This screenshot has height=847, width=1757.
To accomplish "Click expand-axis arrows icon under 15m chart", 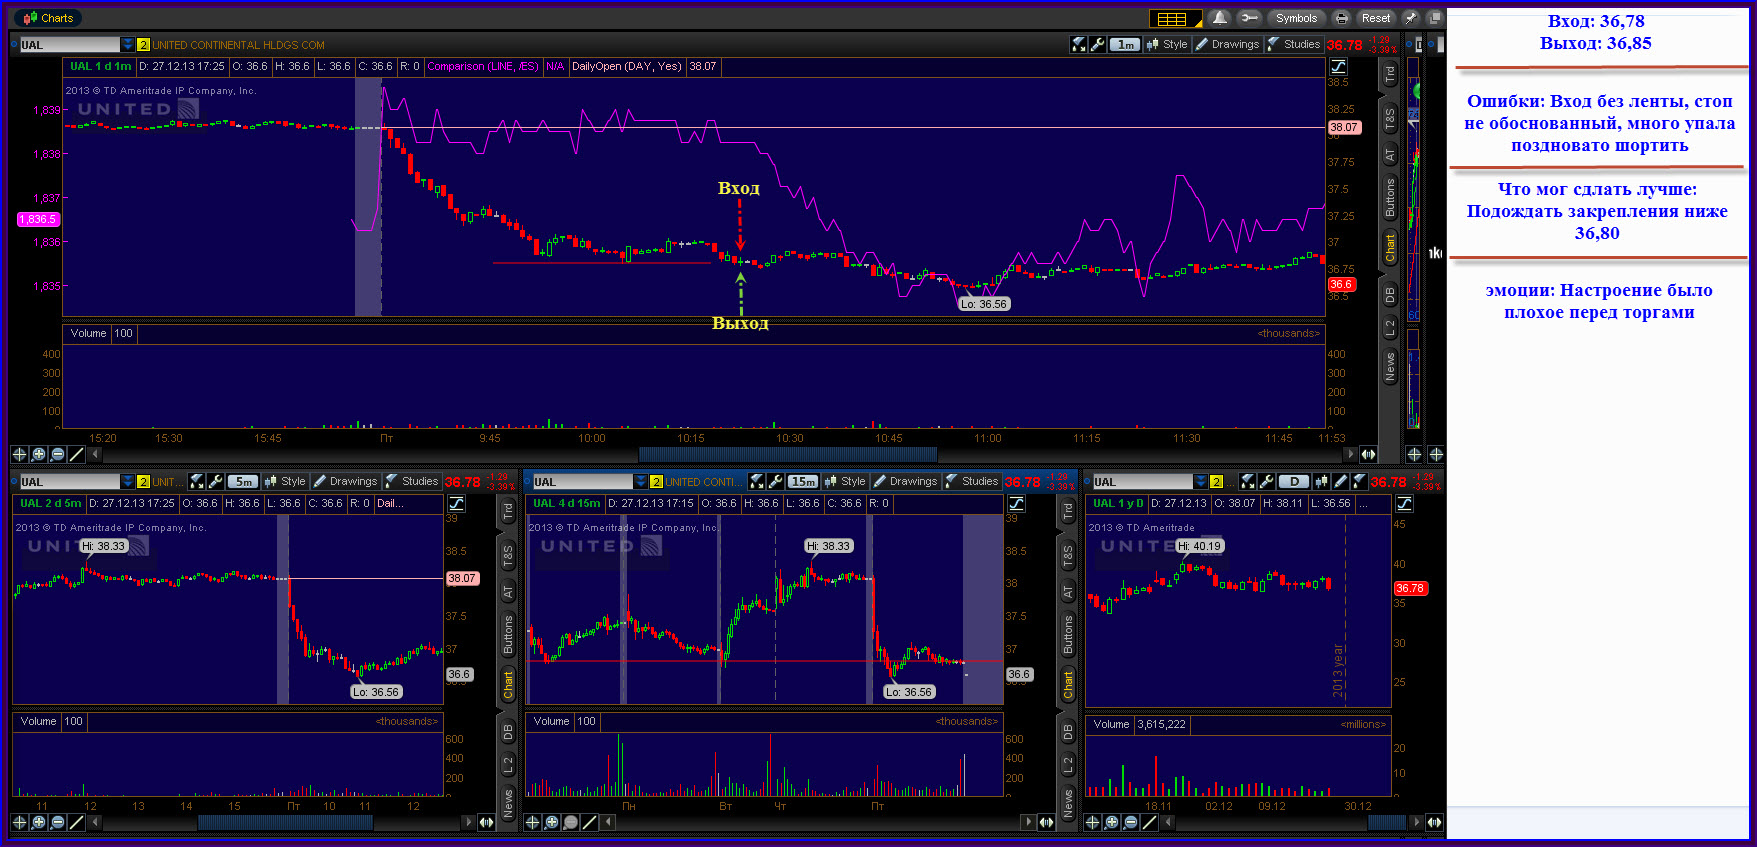I will [x=1046, y=822].
